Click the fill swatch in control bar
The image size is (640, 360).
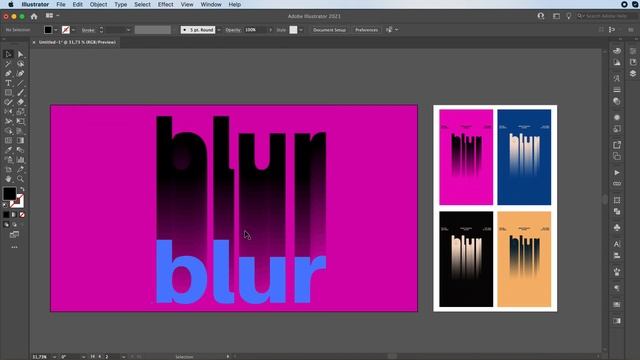[48, 30]
